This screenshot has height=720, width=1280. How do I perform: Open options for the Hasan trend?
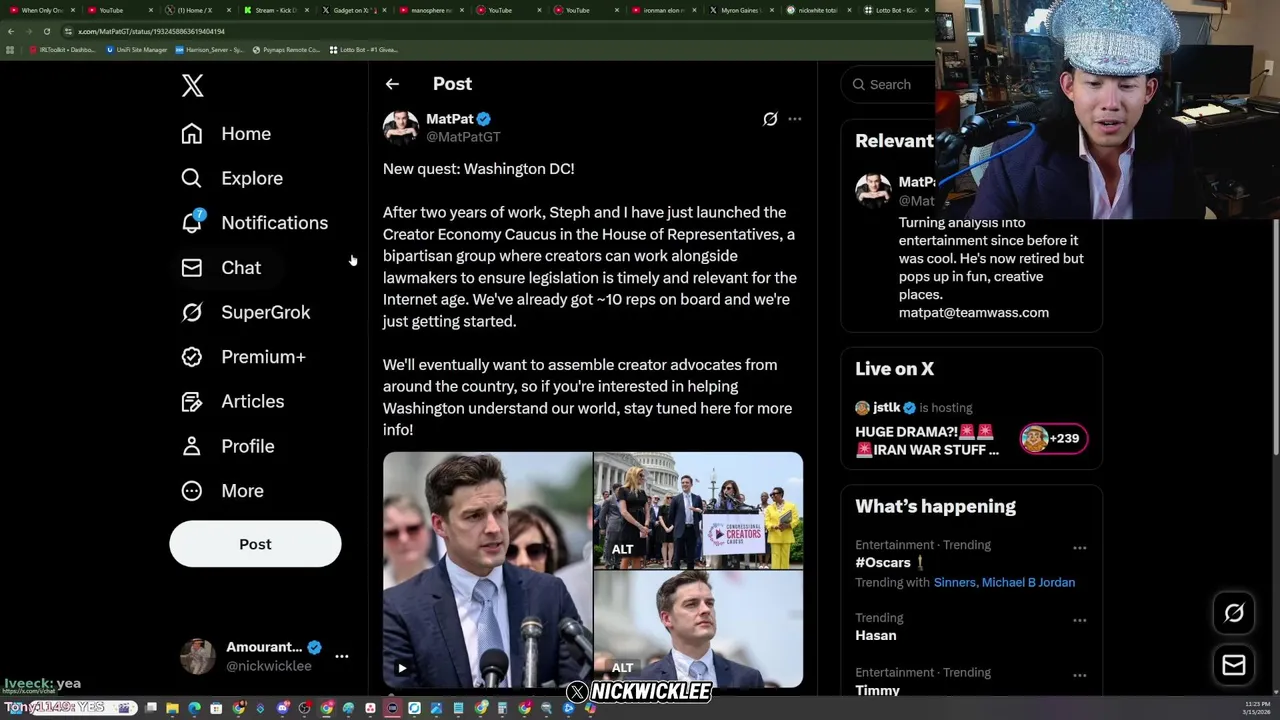pos(1079,621)
